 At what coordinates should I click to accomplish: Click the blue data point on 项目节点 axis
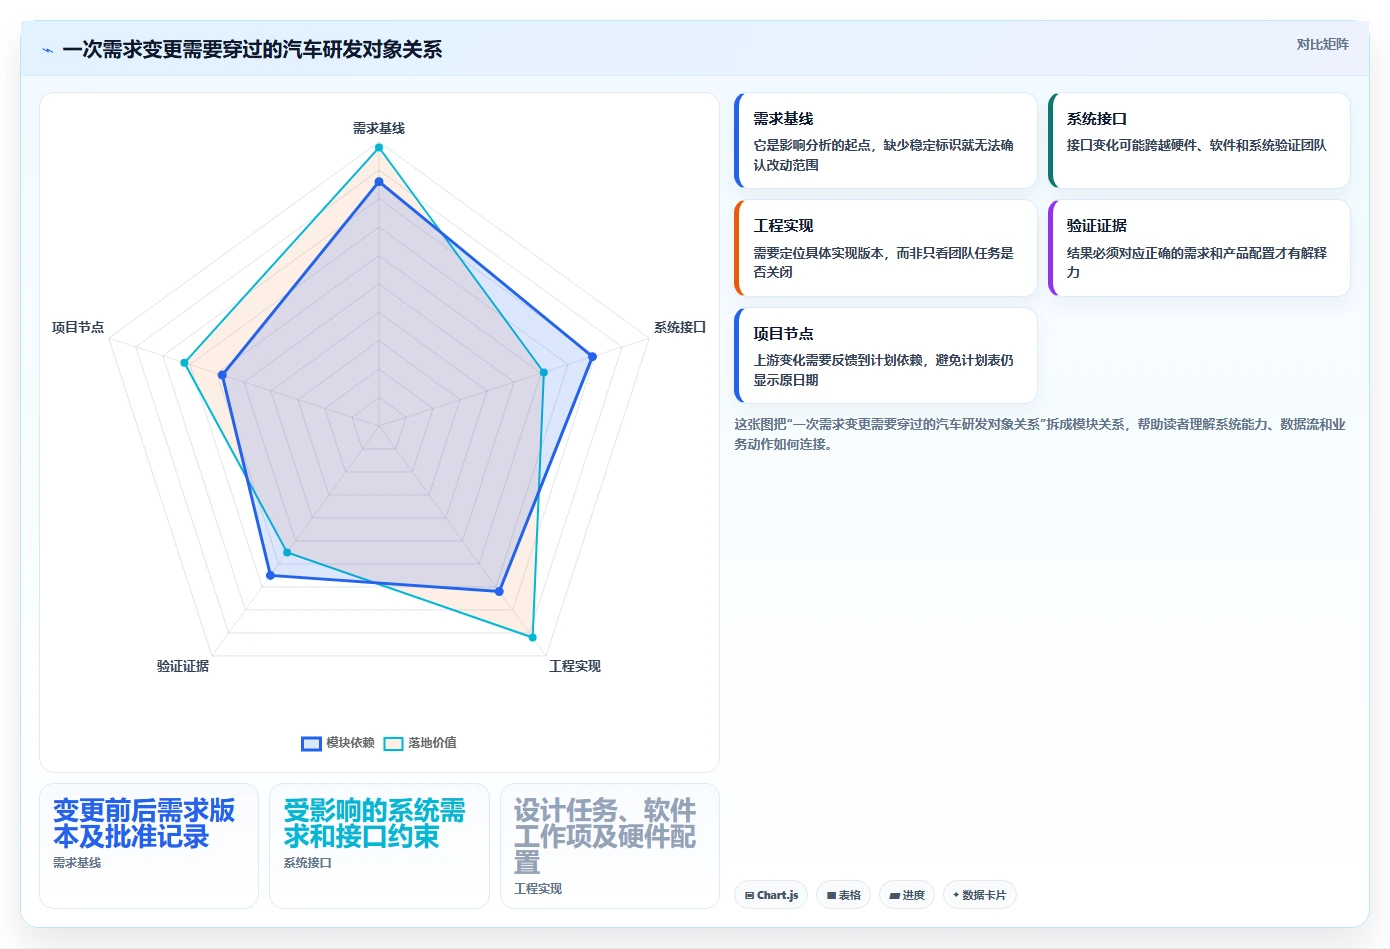(223, 375)
